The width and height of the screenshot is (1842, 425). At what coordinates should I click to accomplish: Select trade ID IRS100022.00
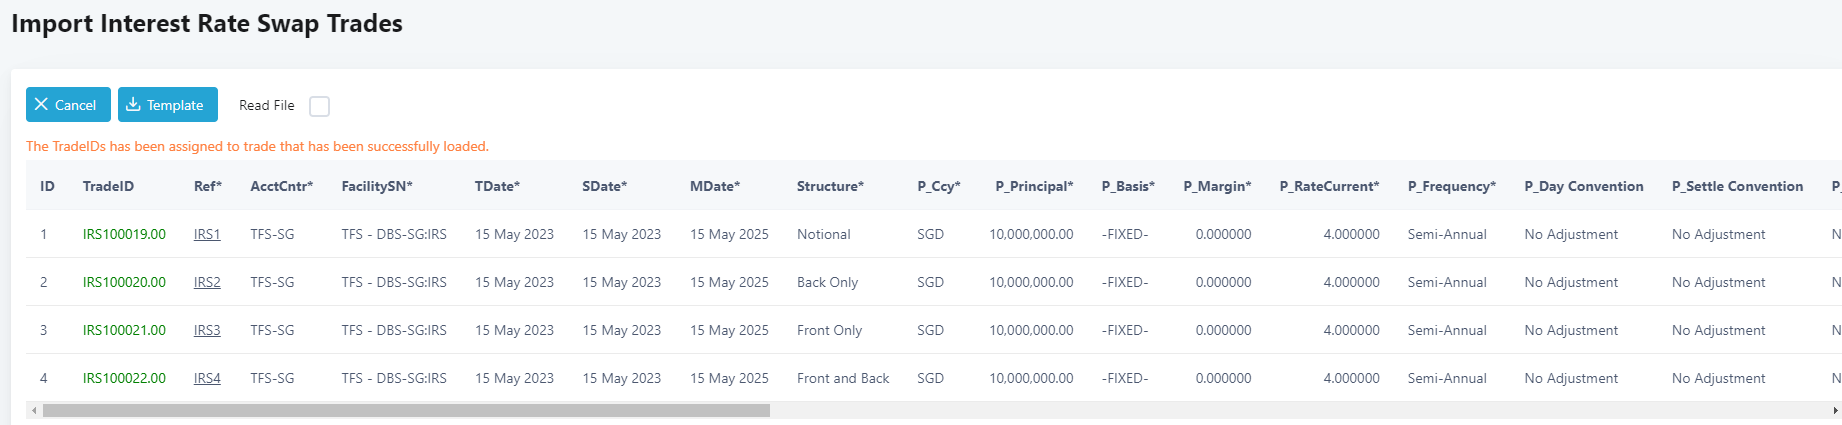tap(124, 378)
